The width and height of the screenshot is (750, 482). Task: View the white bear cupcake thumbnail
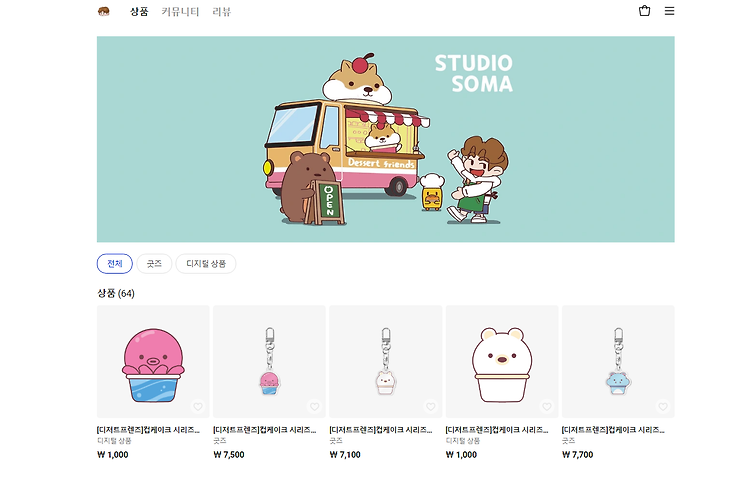pos(502,362)
